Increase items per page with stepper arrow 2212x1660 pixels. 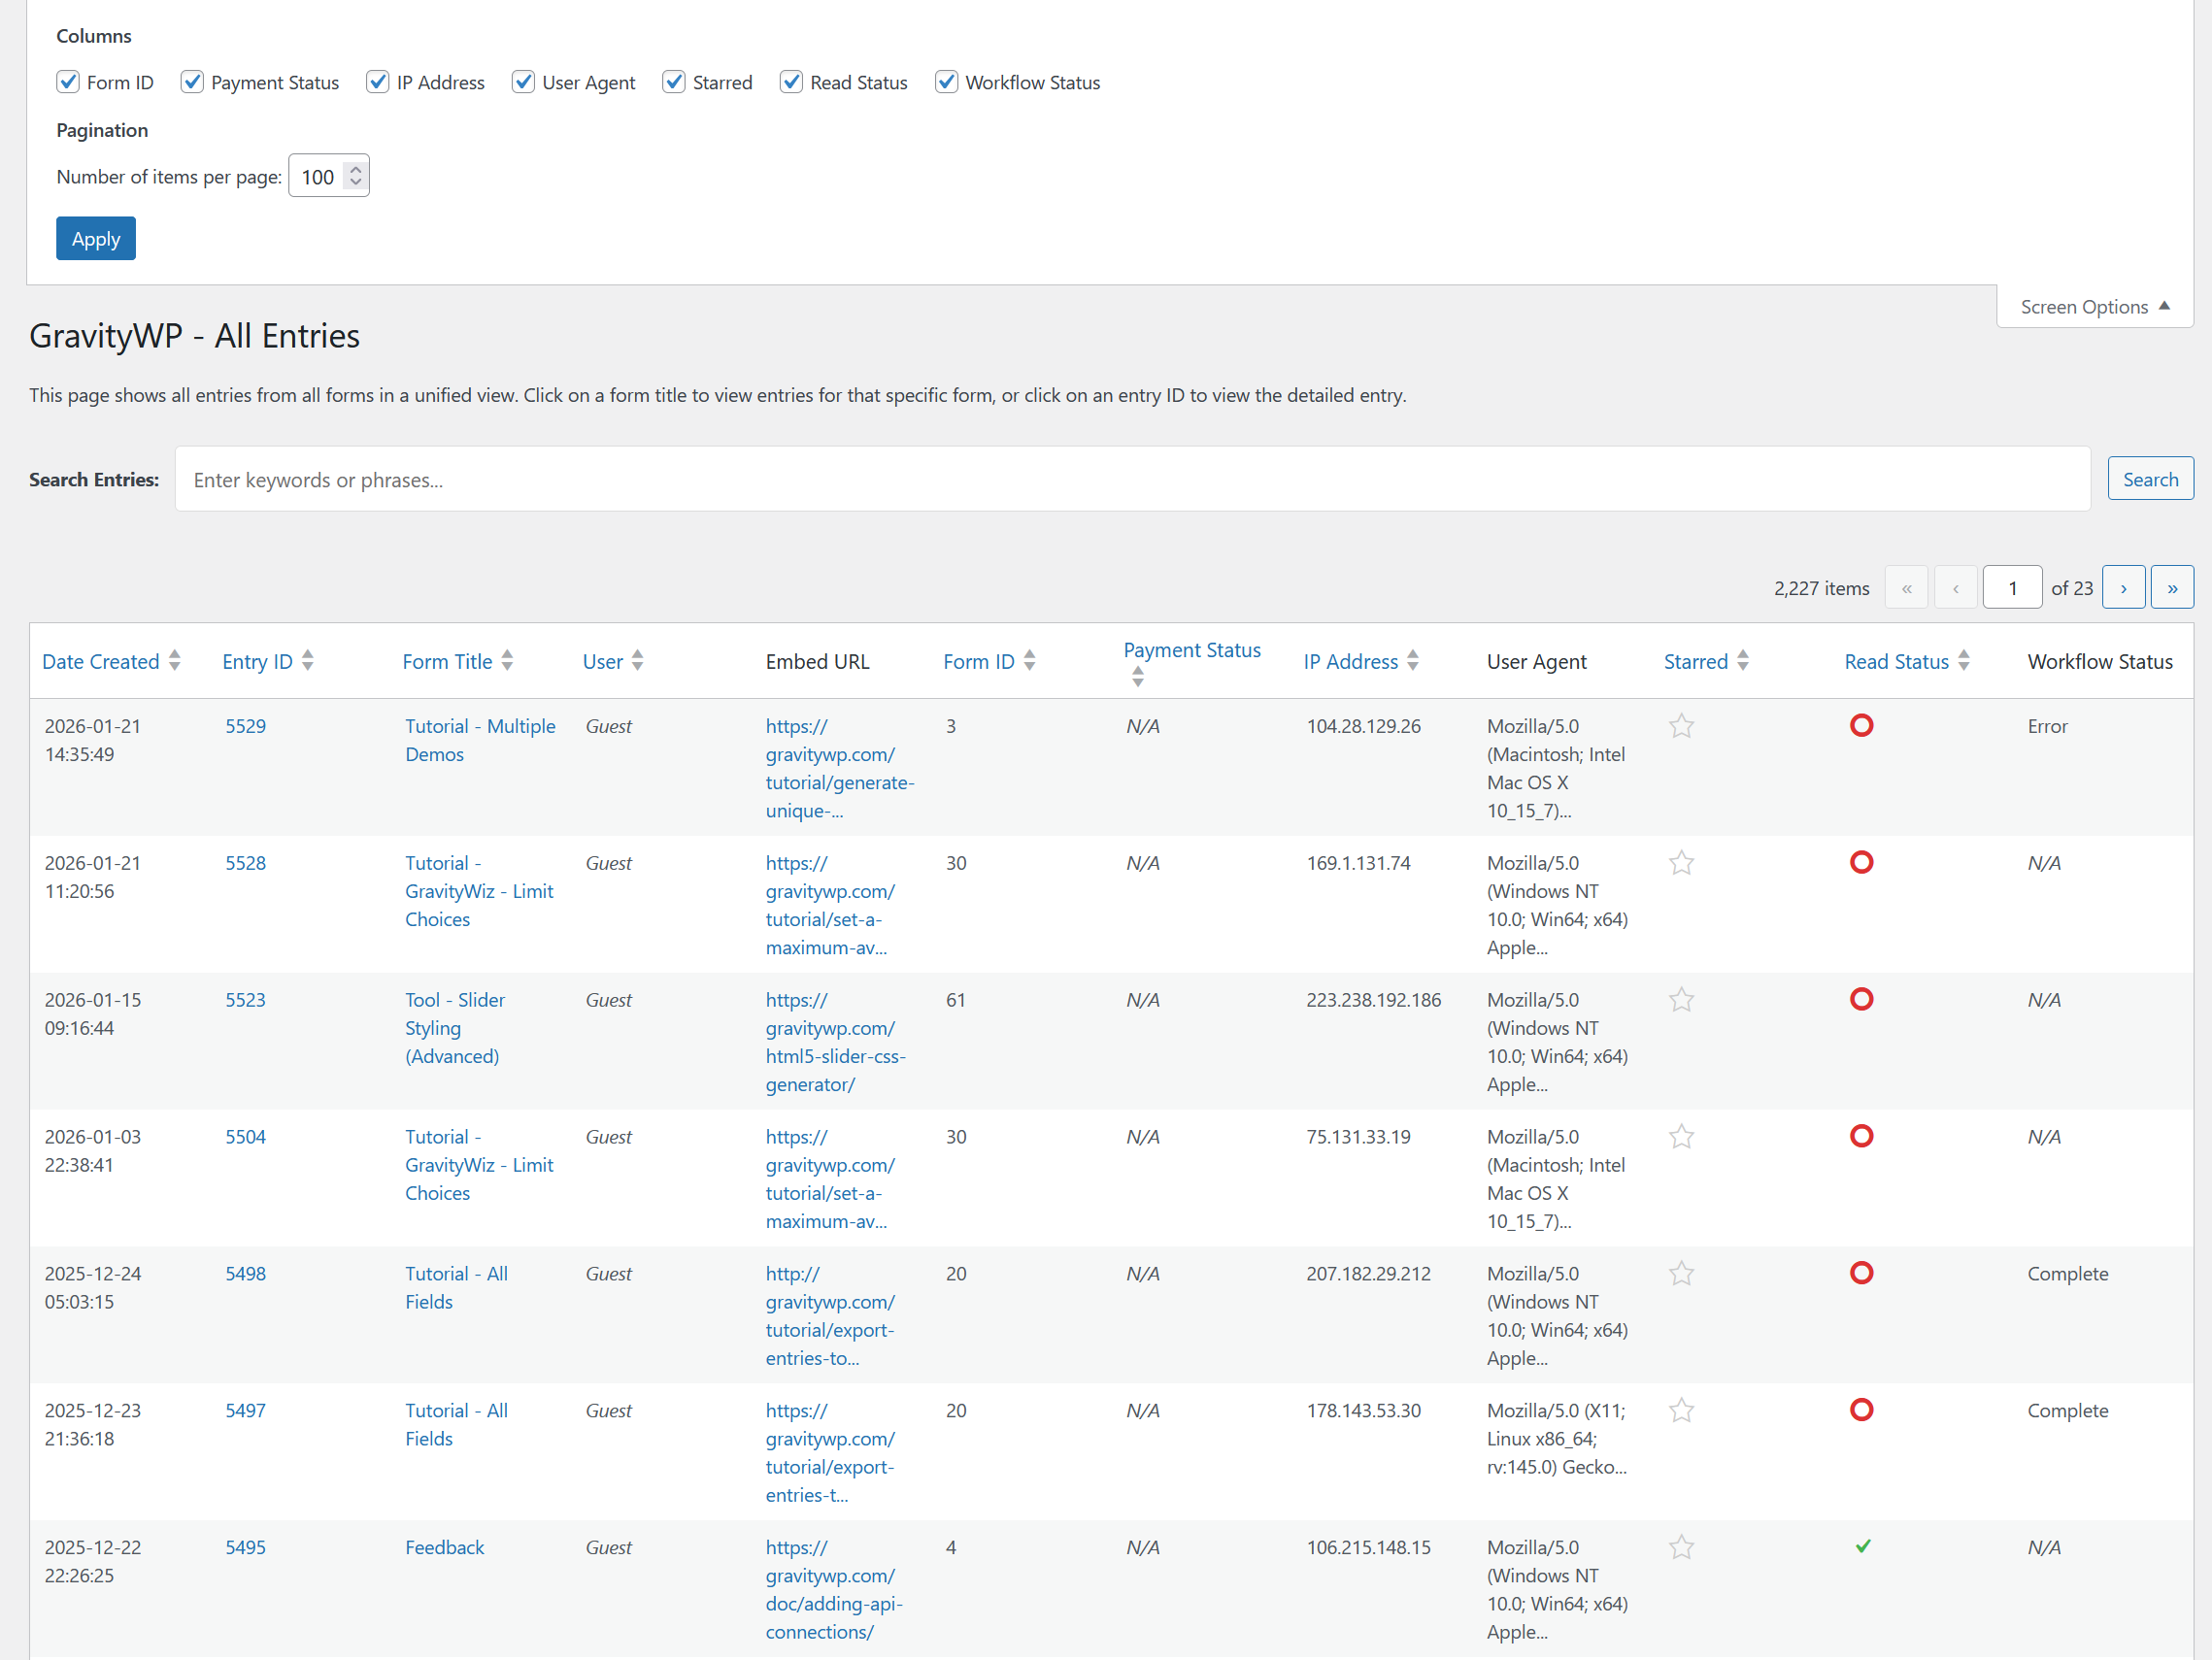pos(356,168)
